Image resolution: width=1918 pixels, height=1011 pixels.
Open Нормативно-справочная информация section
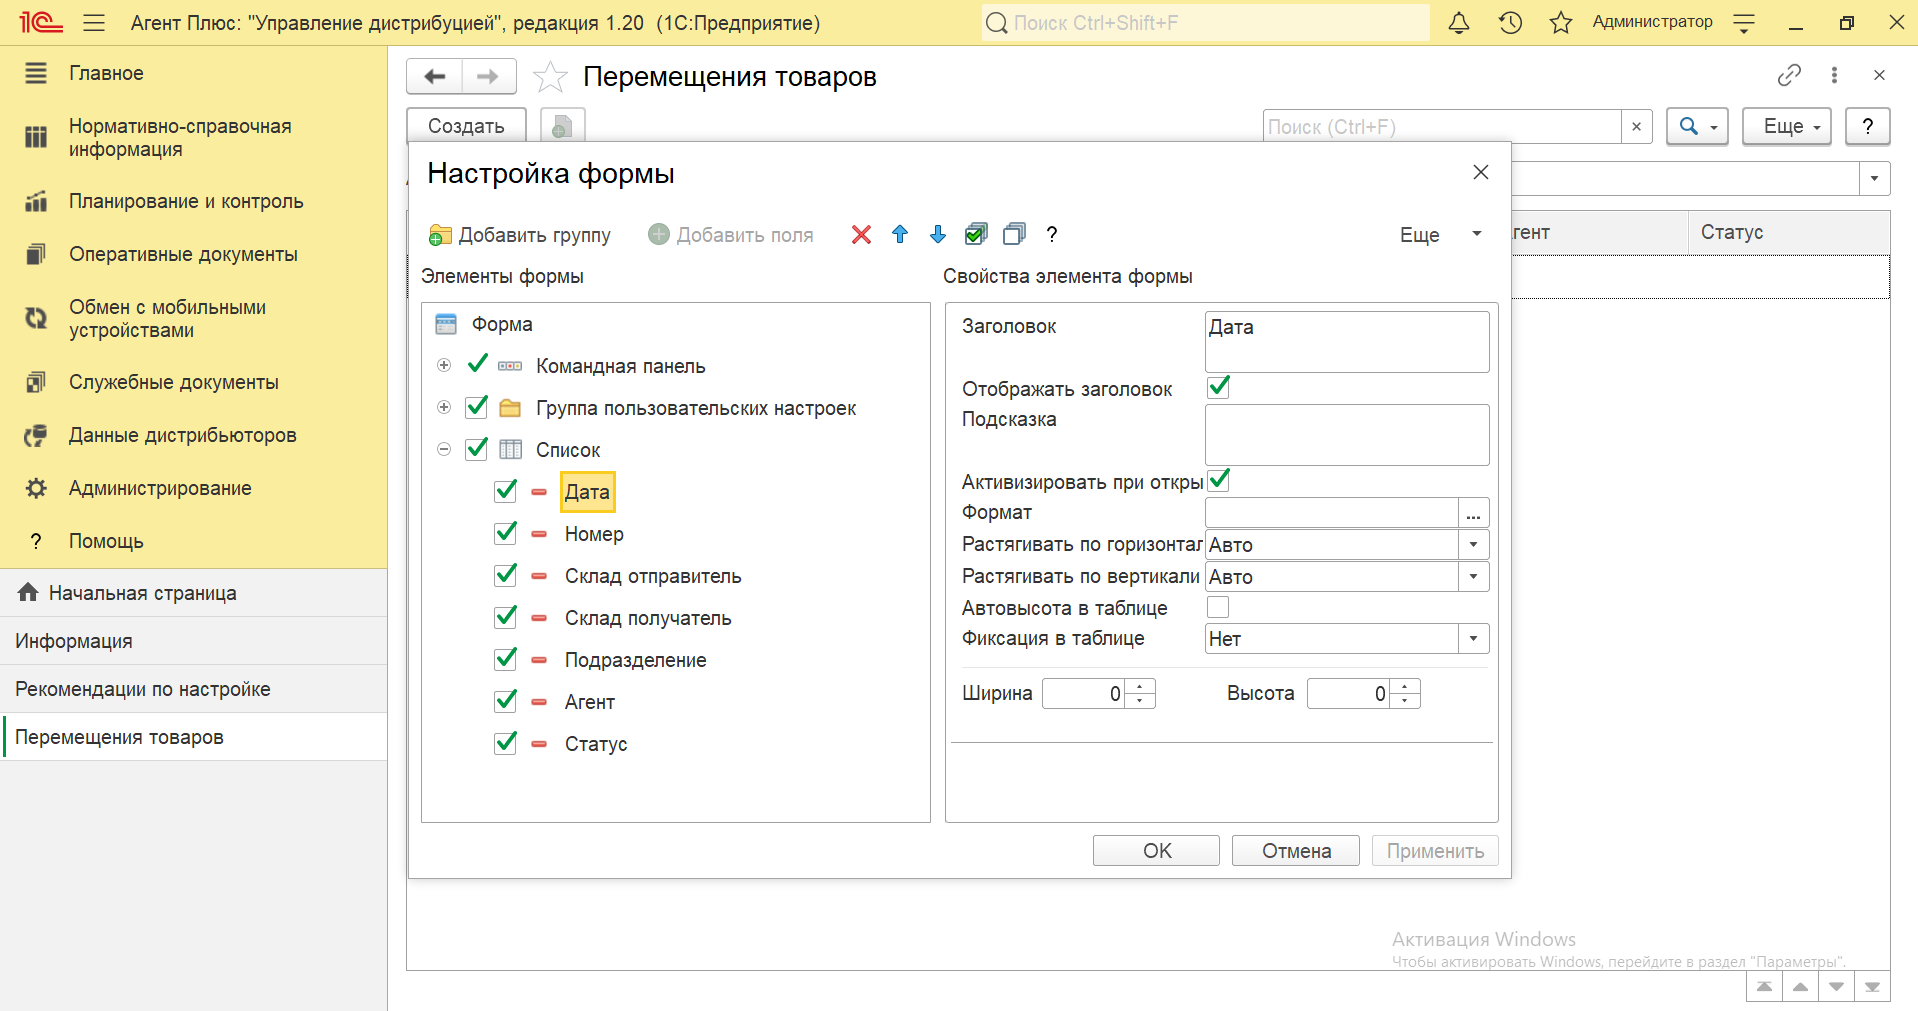[180, 138]
